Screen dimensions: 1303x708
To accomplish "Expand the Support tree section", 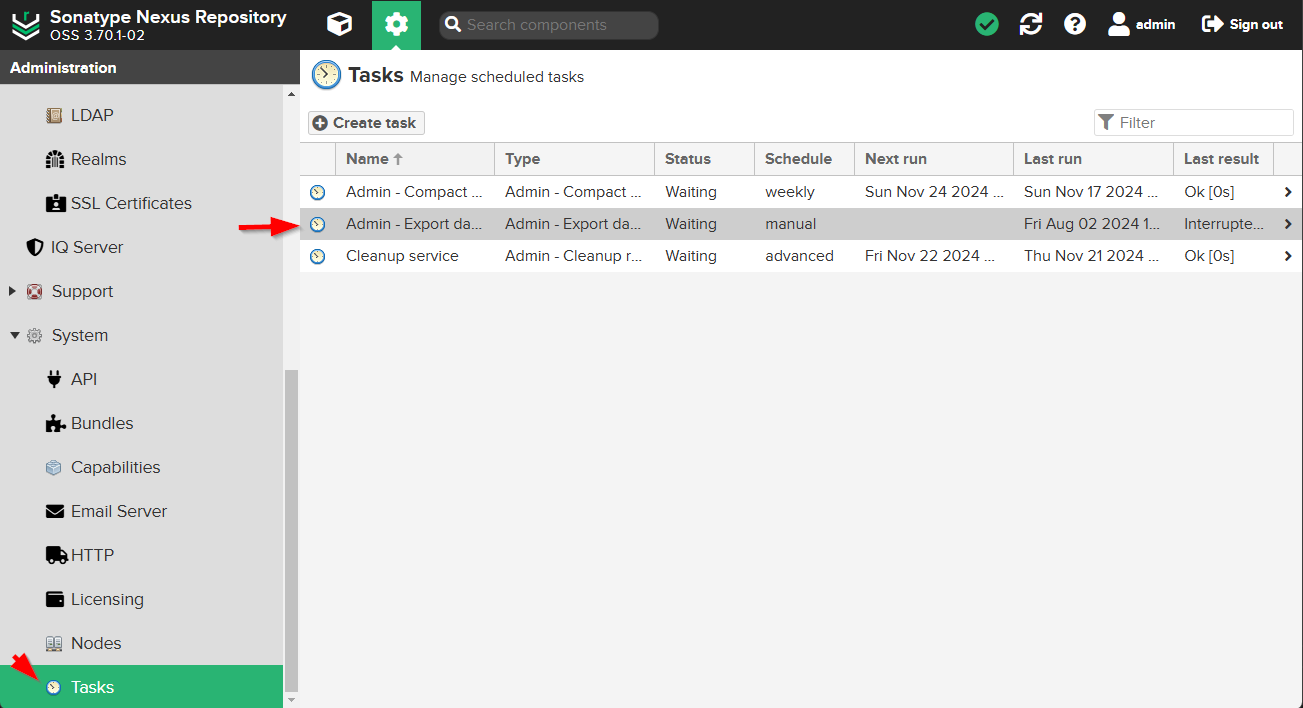I will (x=13, y=292).
